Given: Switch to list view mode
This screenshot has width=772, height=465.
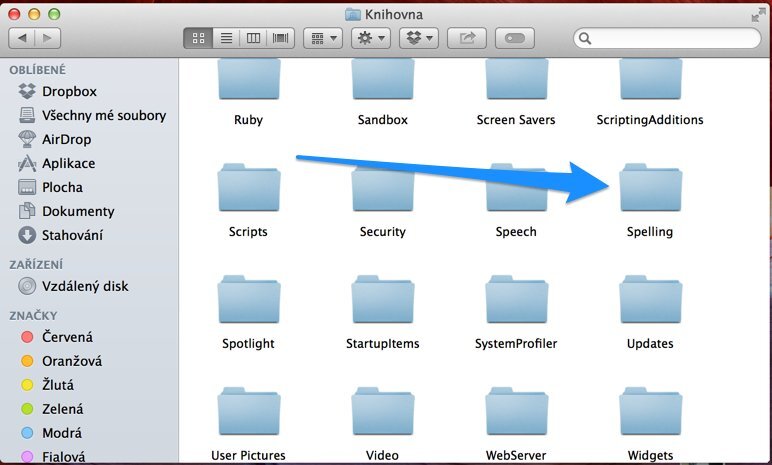Looking at the screenshot, I should [226, 38].
